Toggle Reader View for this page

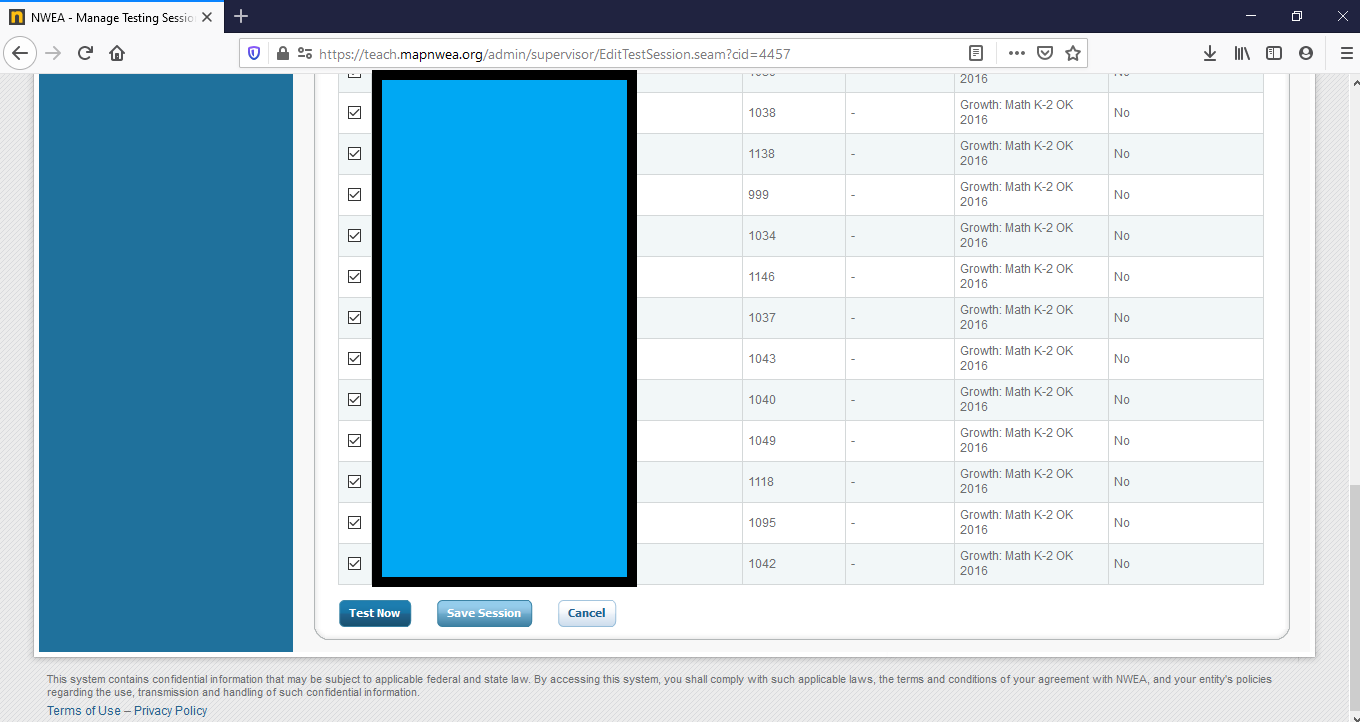tap(976, 53)
